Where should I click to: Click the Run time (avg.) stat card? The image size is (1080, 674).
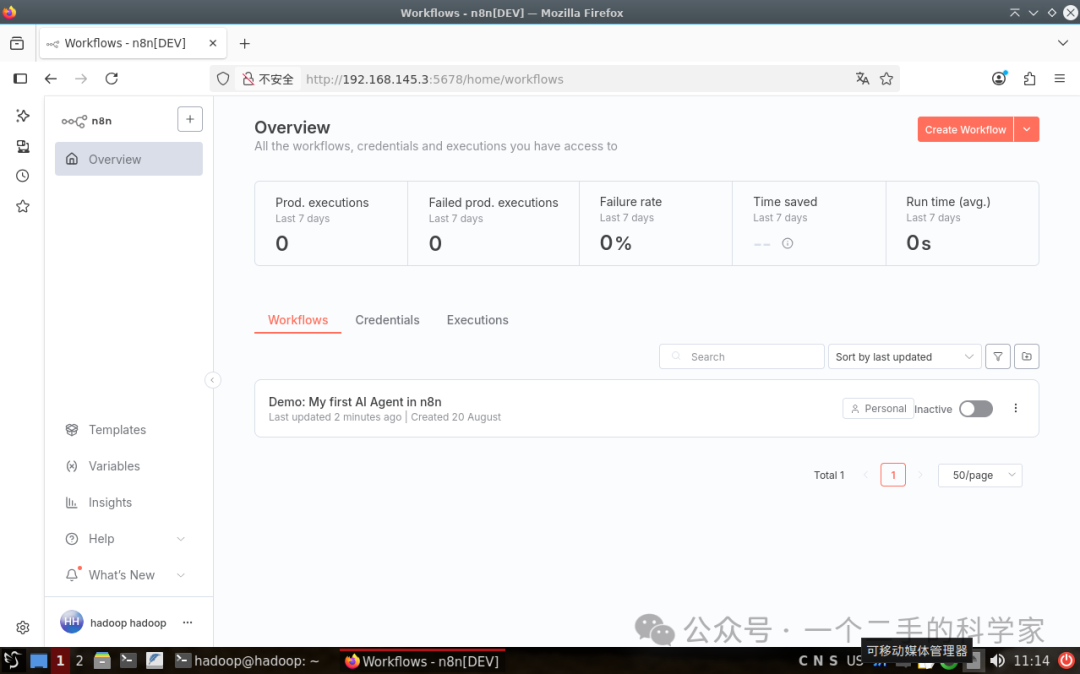(x=962, y=224)
